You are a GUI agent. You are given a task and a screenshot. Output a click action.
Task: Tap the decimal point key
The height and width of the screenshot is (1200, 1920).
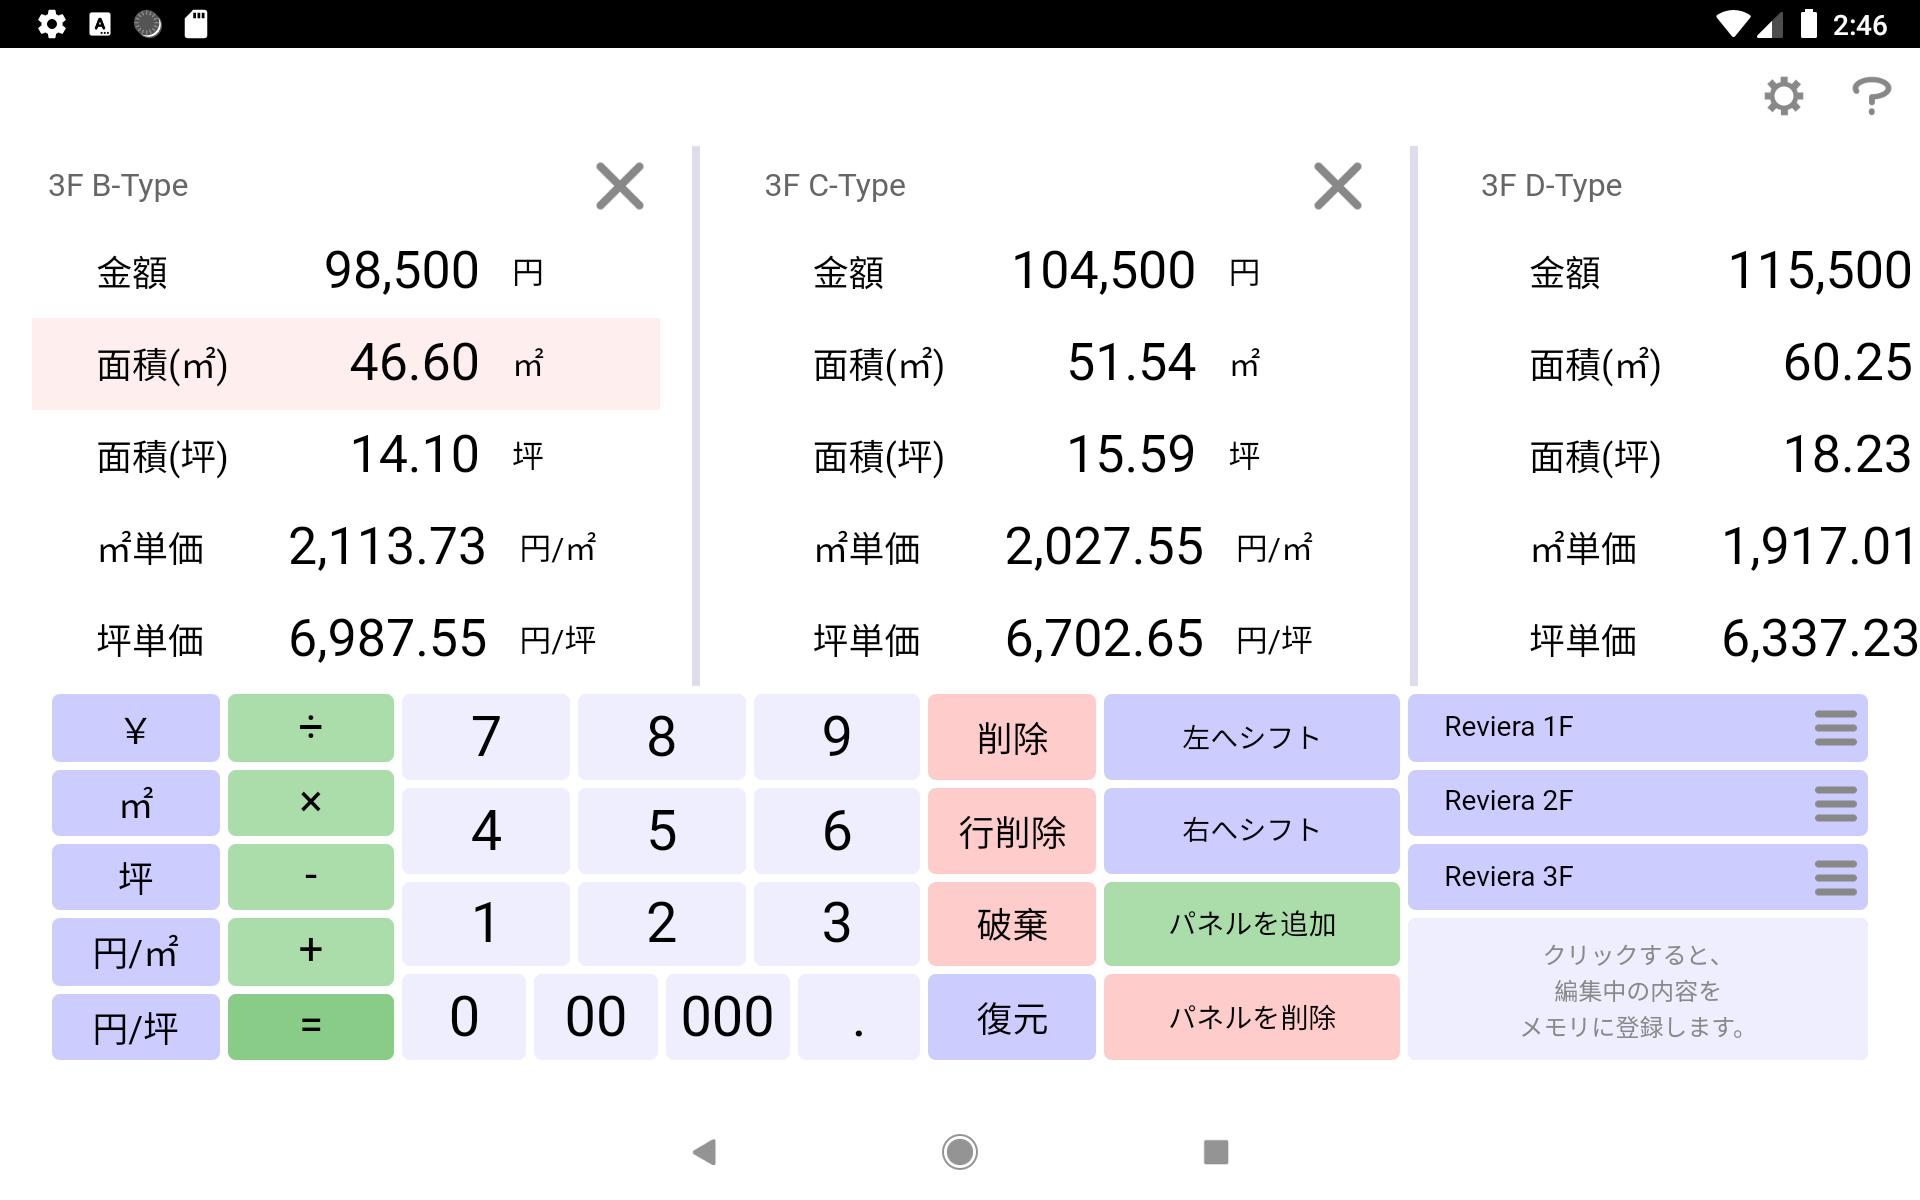[x=859, y=1017]
